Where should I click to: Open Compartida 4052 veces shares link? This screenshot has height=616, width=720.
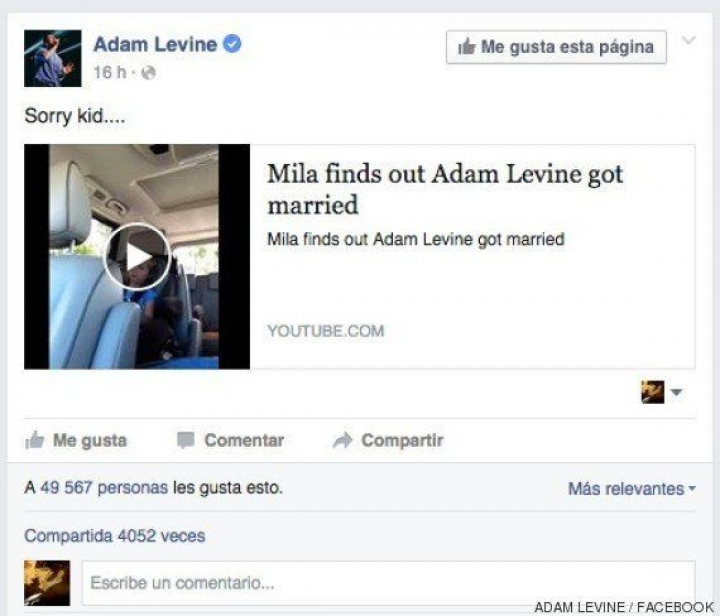tap(115, 536)
